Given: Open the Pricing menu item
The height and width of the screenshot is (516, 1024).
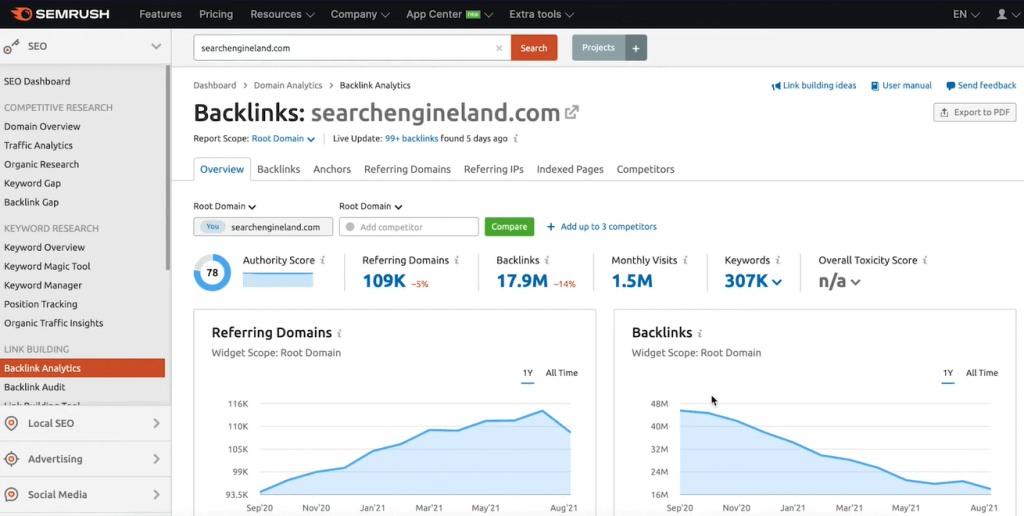Looking at the screenshot, I should click(x=216, y=14).
